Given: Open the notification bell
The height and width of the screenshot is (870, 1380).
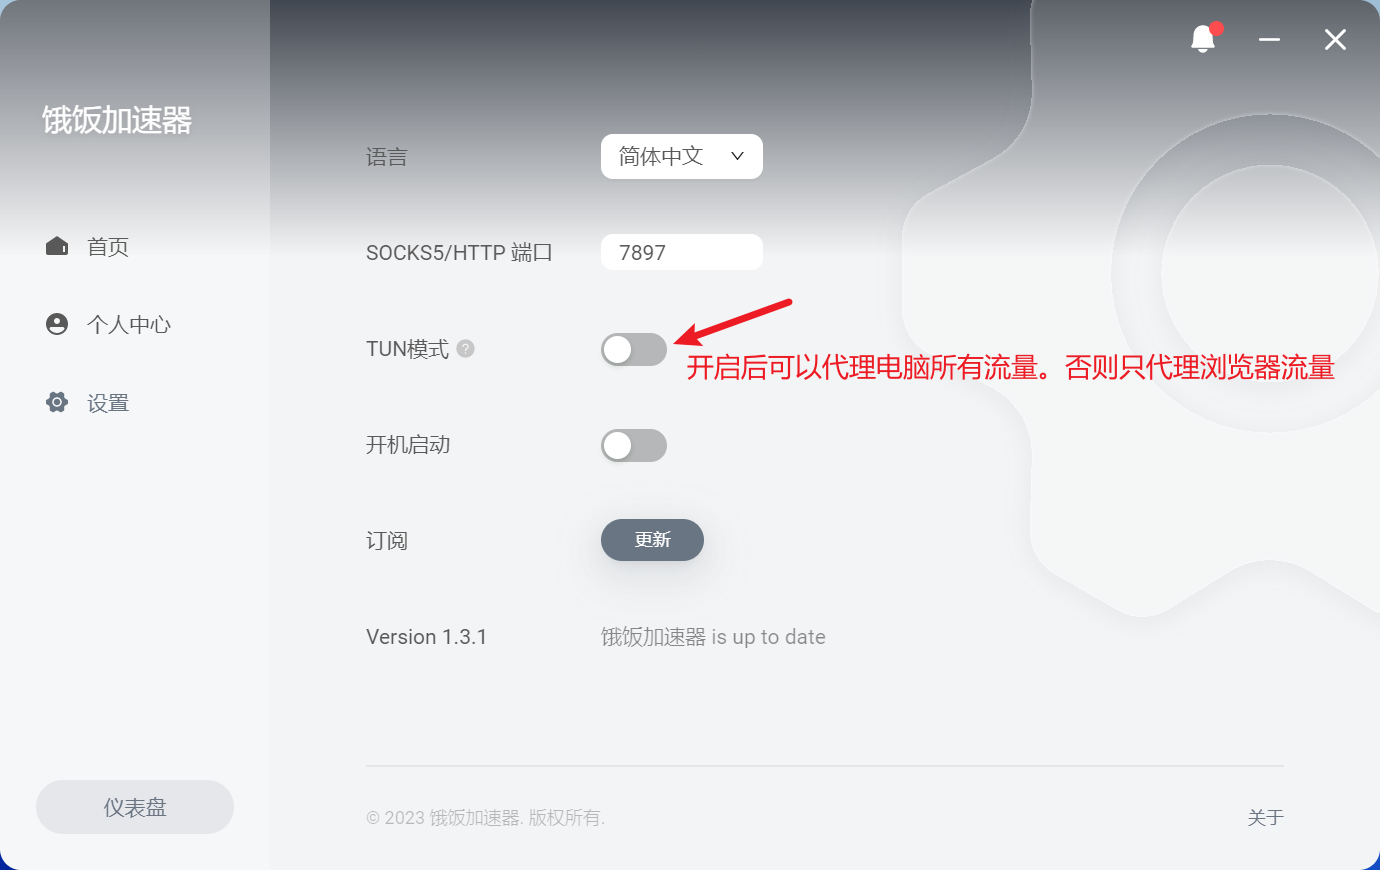Looking at the screenshot, I should (1203, 39).
